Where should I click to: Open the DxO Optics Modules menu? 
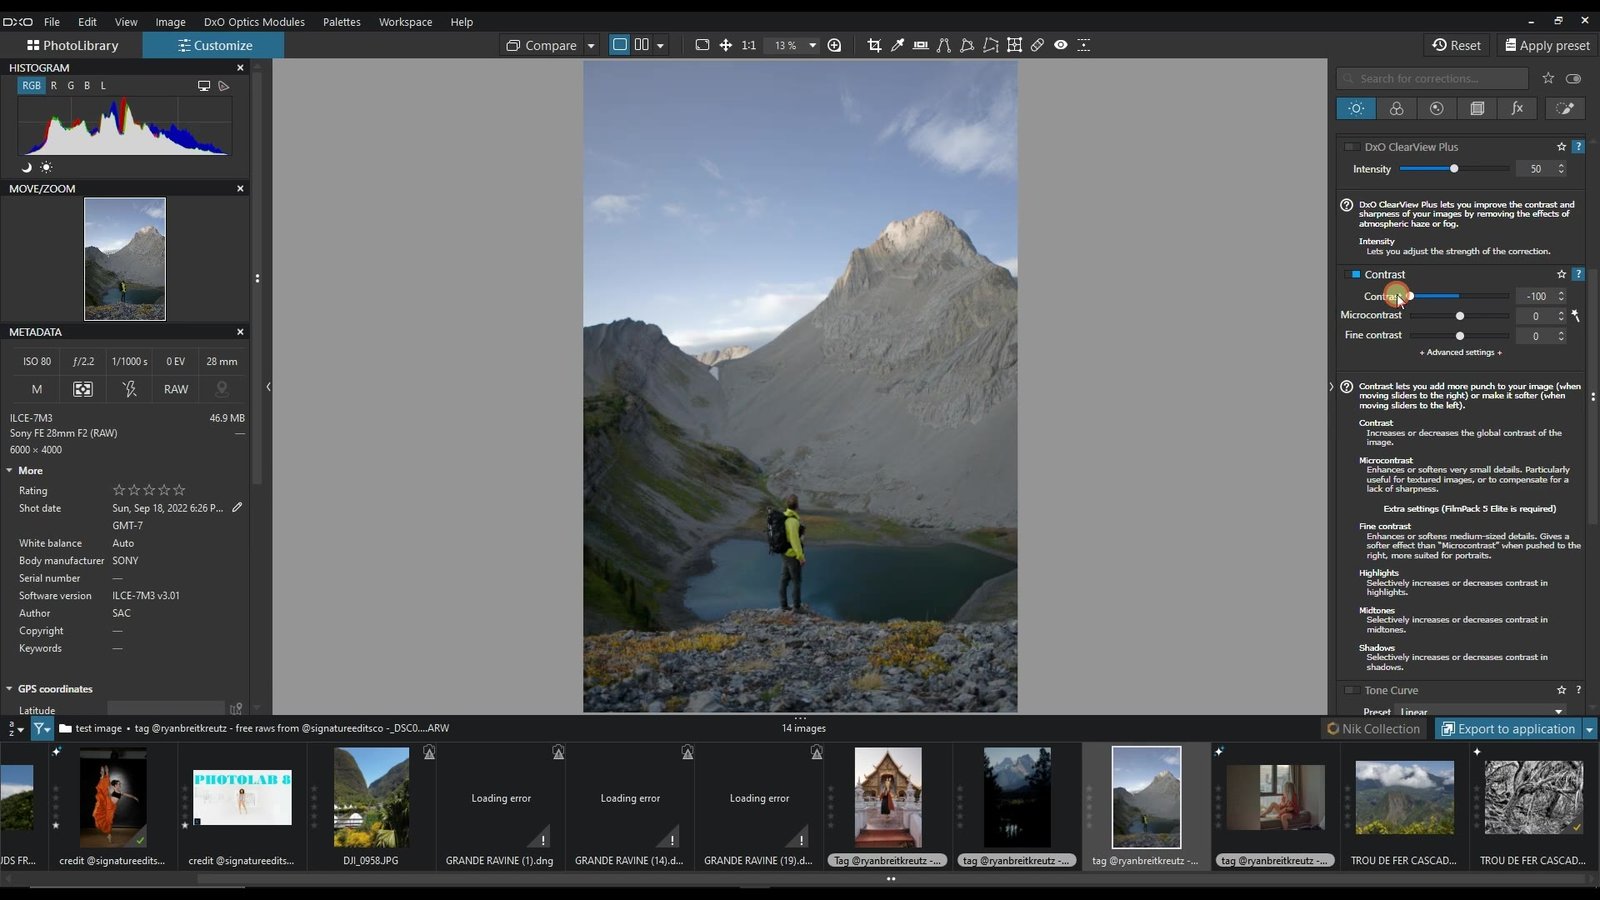click(x=254, y=21)
